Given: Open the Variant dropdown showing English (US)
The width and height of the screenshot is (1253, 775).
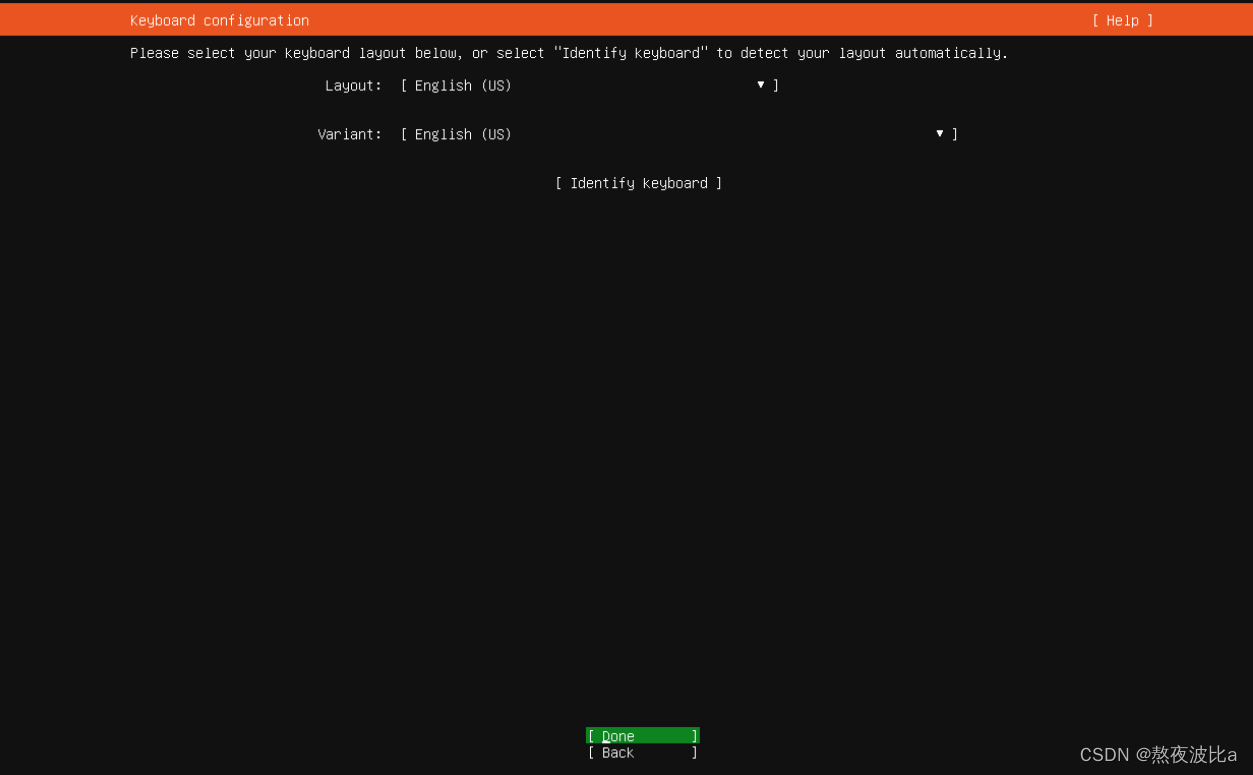Looking at the screenshot, I should click(x=679, y=134).
